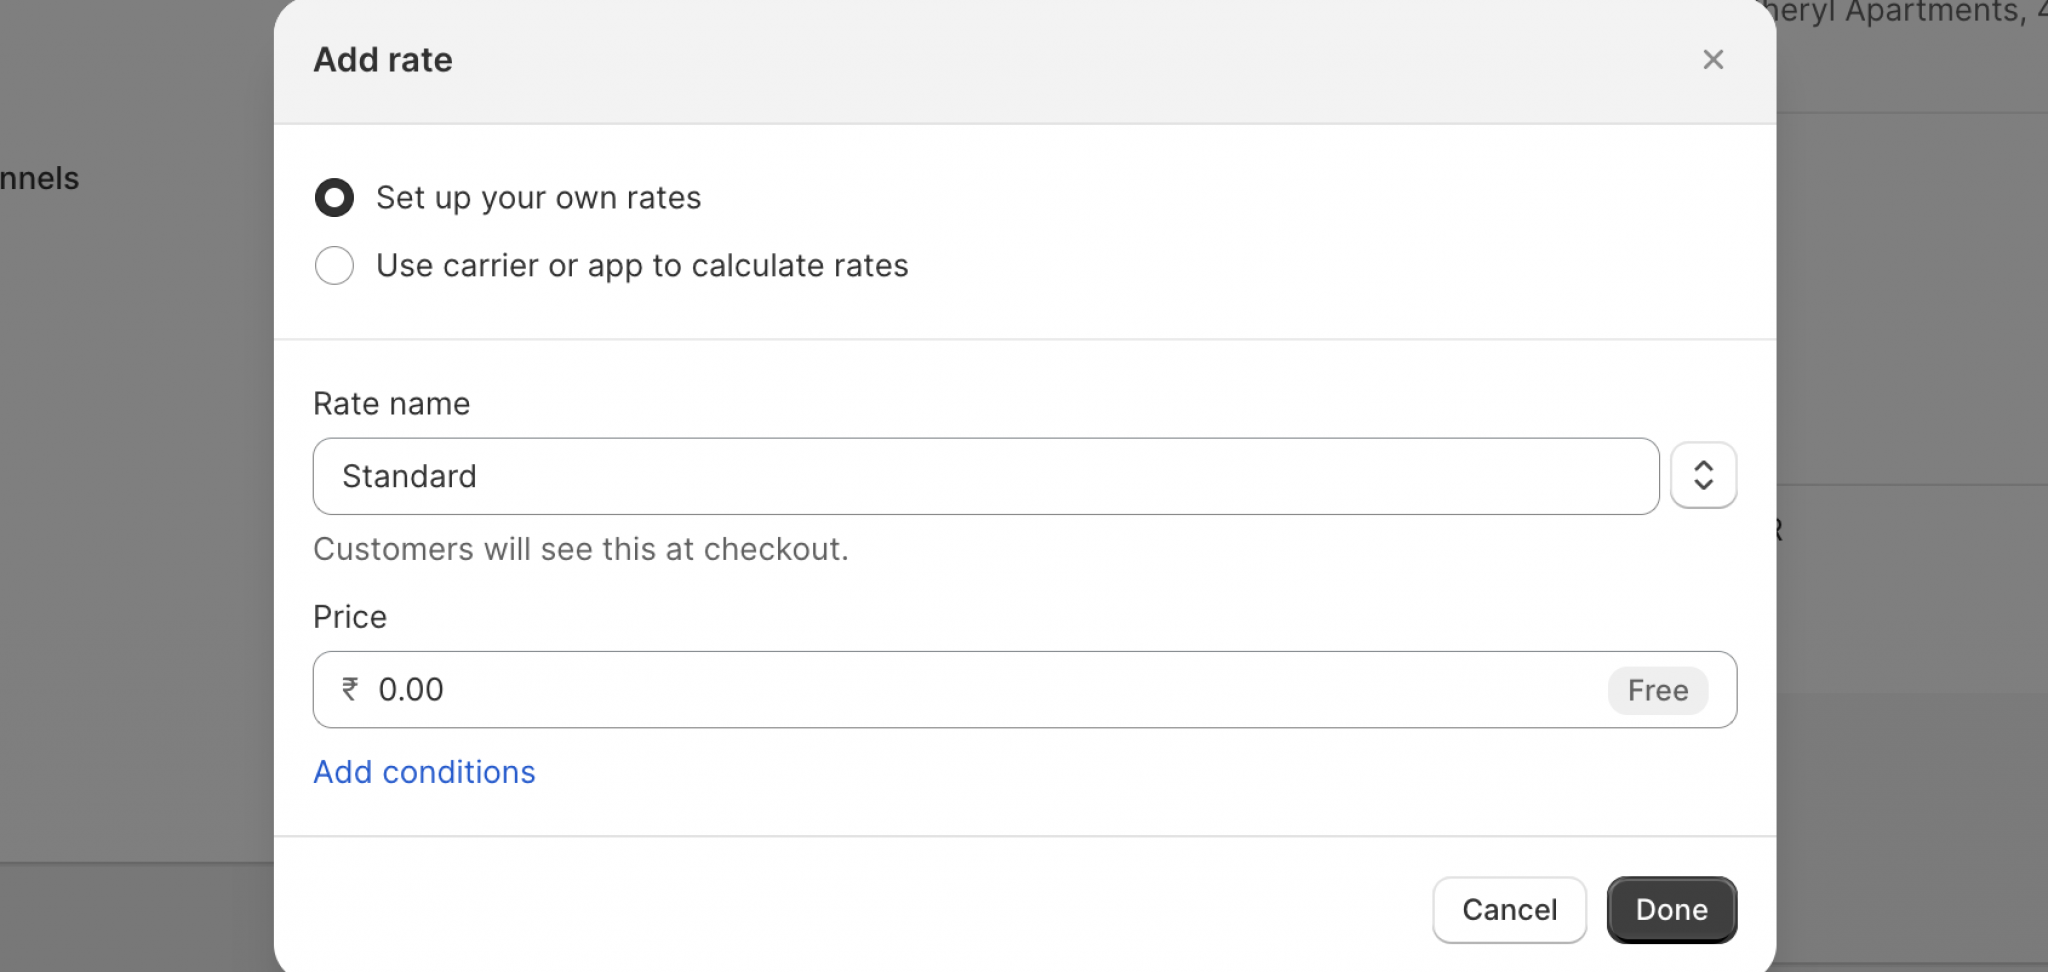Click the "Set up your own rates" label text
The height and width of the screenshot is (972, 2048).
538,198
